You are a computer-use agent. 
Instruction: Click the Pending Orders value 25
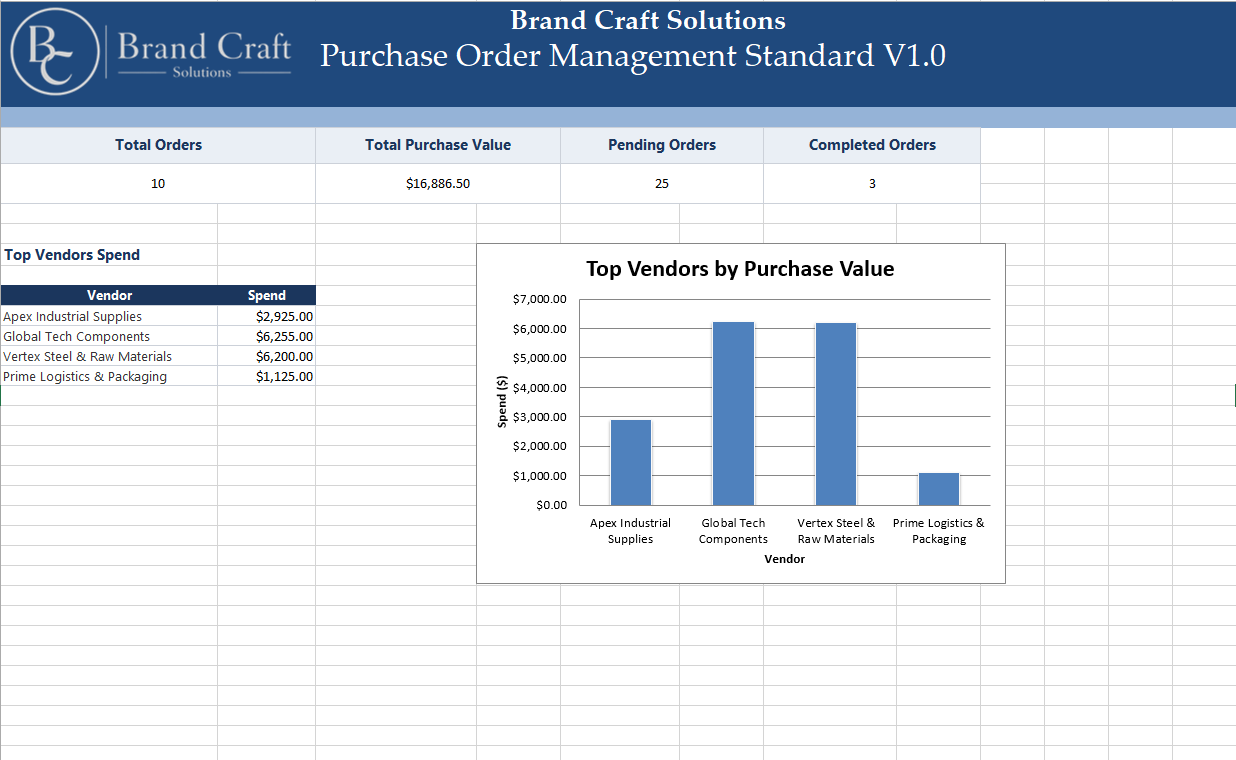pyautogui.click(x=662, y=184)
